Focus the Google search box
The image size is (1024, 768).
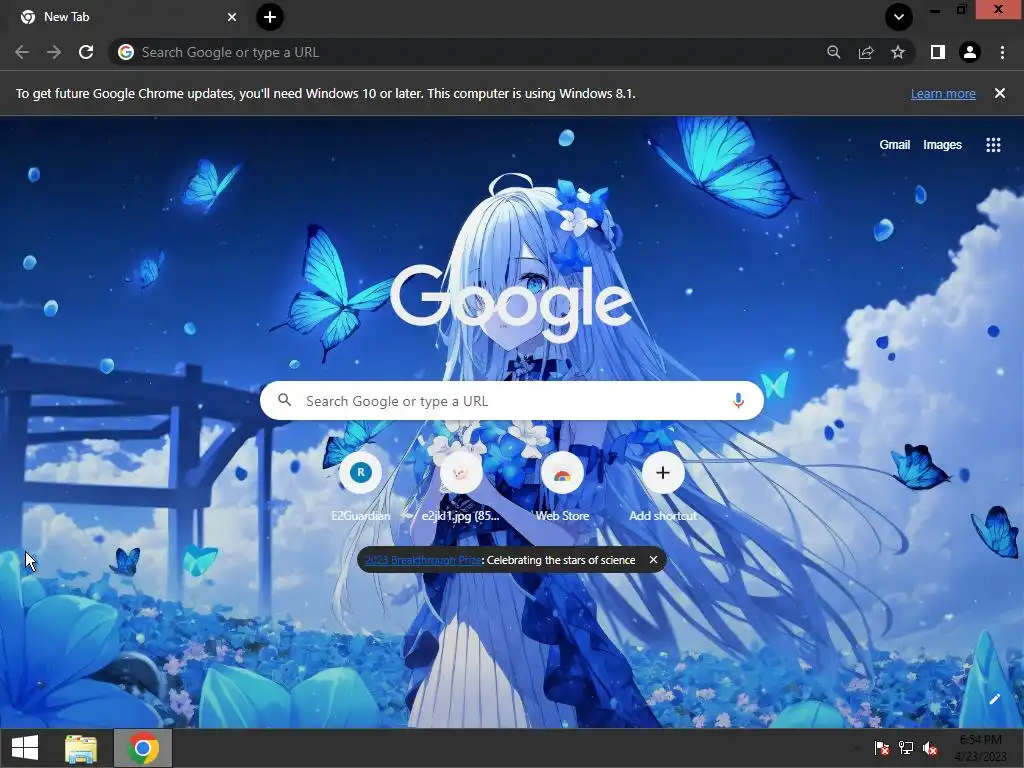[512, 400]
